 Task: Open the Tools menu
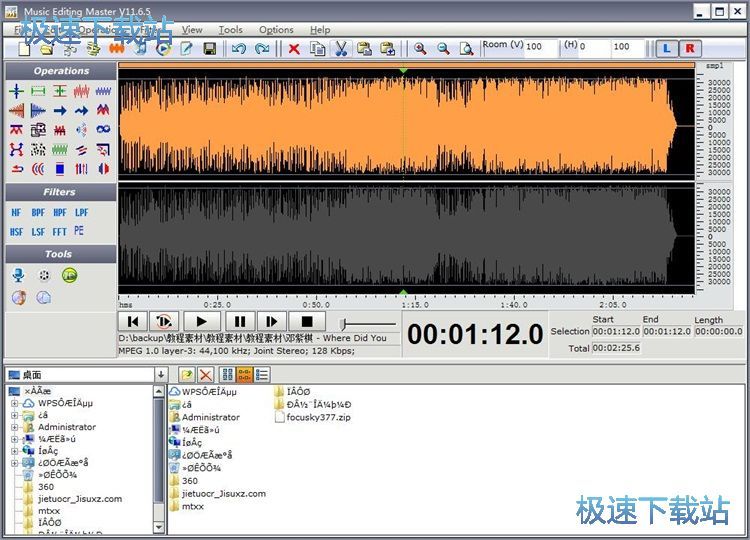click(230, 30)
